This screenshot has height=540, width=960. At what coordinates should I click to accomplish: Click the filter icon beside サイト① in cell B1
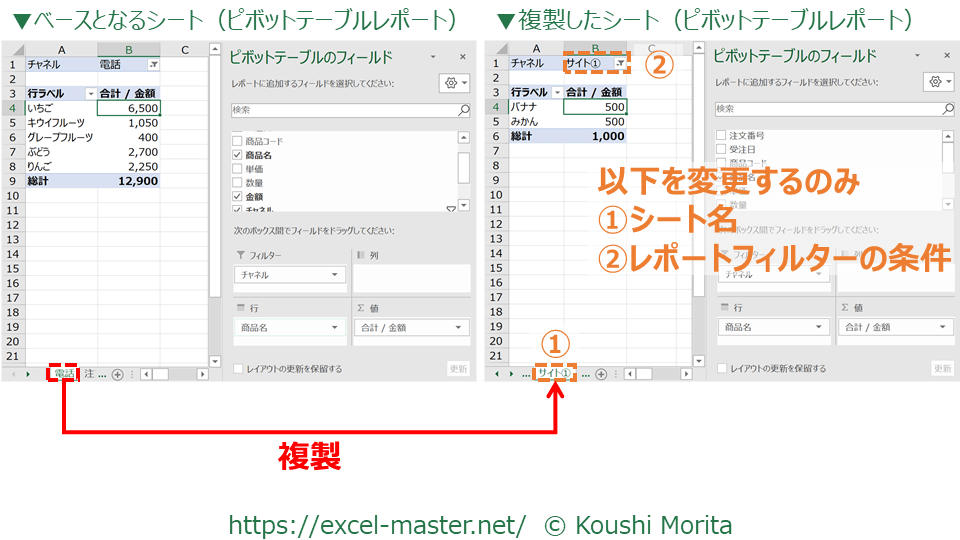pyautogui.click(x=621, y=63)
